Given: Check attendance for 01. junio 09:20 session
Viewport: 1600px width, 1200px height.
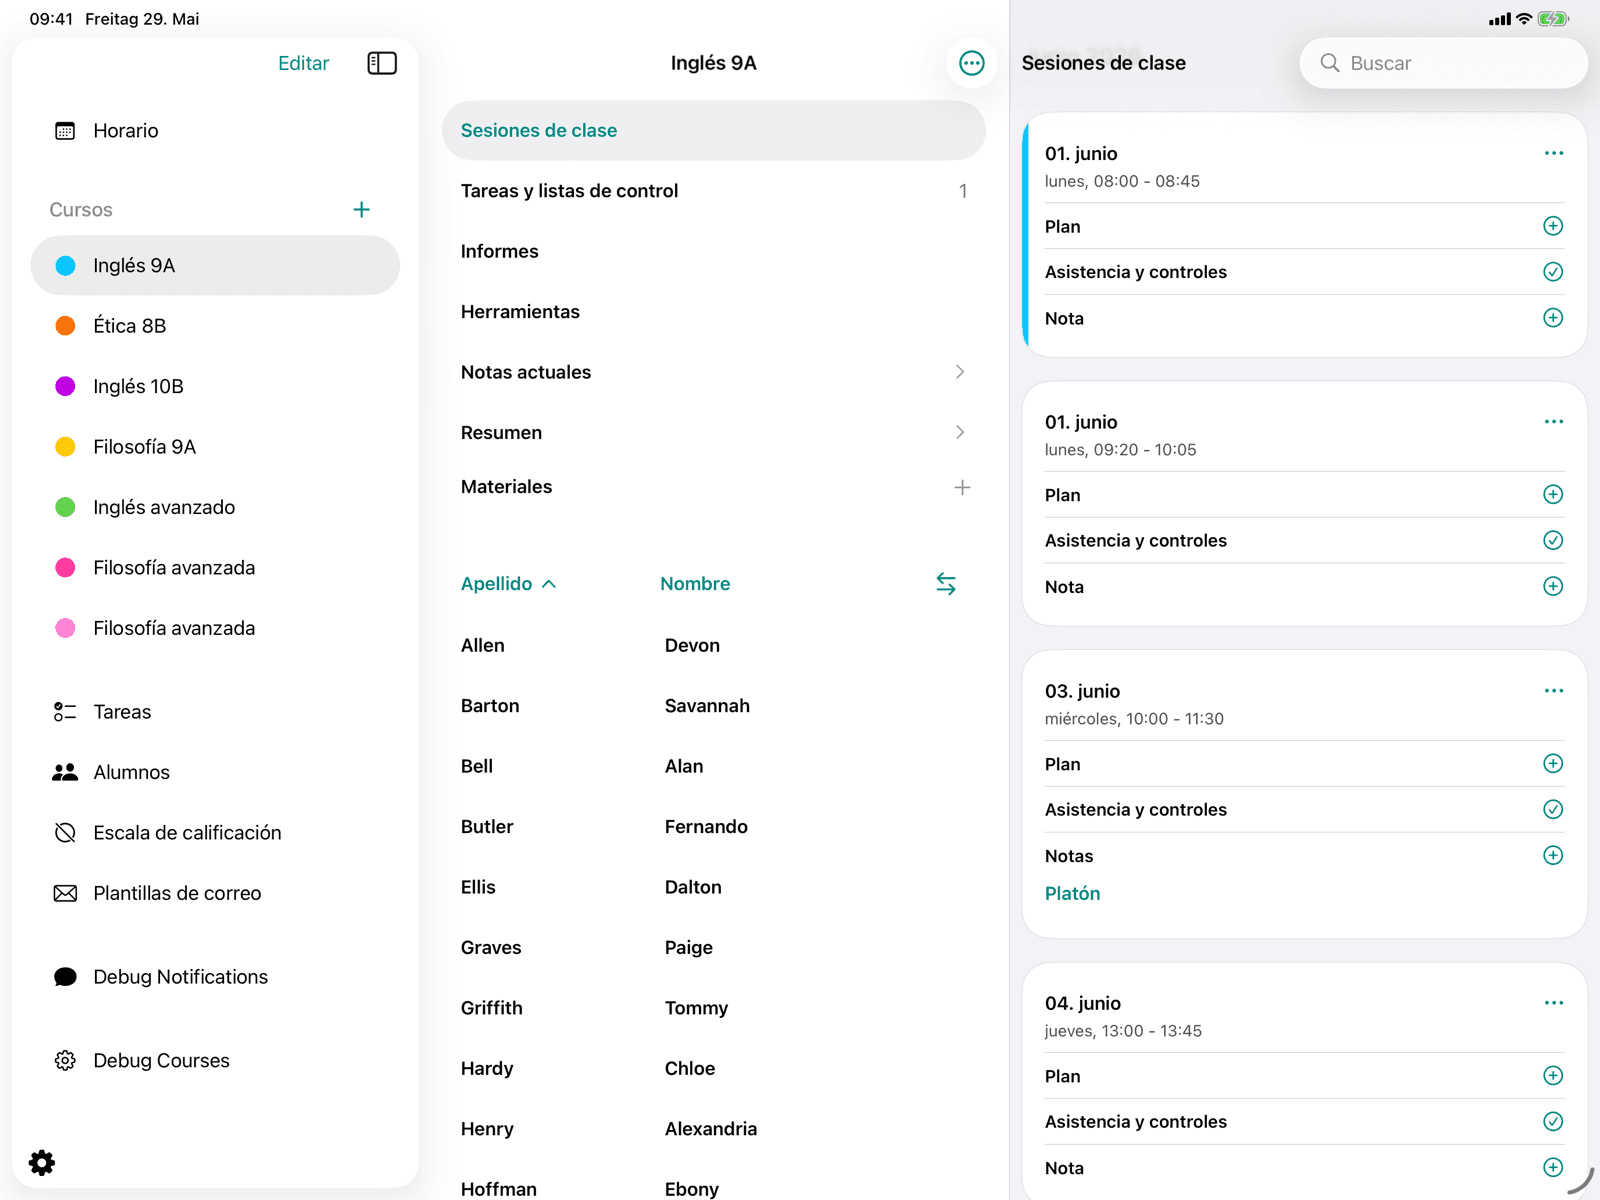Looking at the screenshot, I should [x=1553, y=541].
